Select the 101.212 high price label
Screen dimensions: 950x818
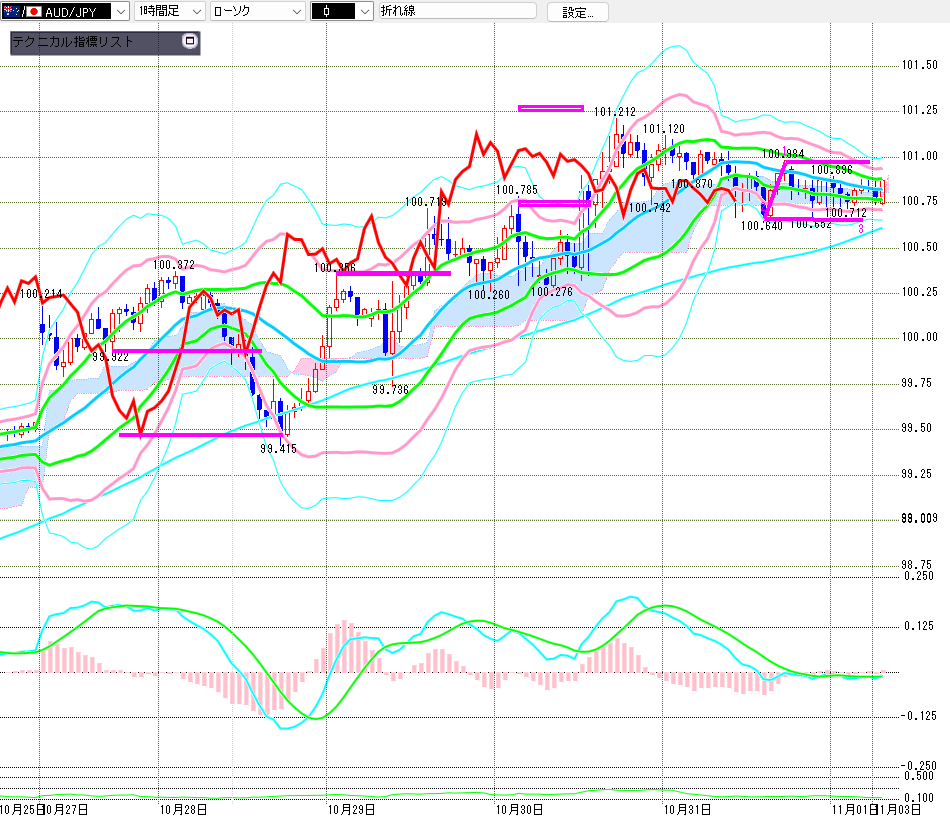(x=614, y=112)
